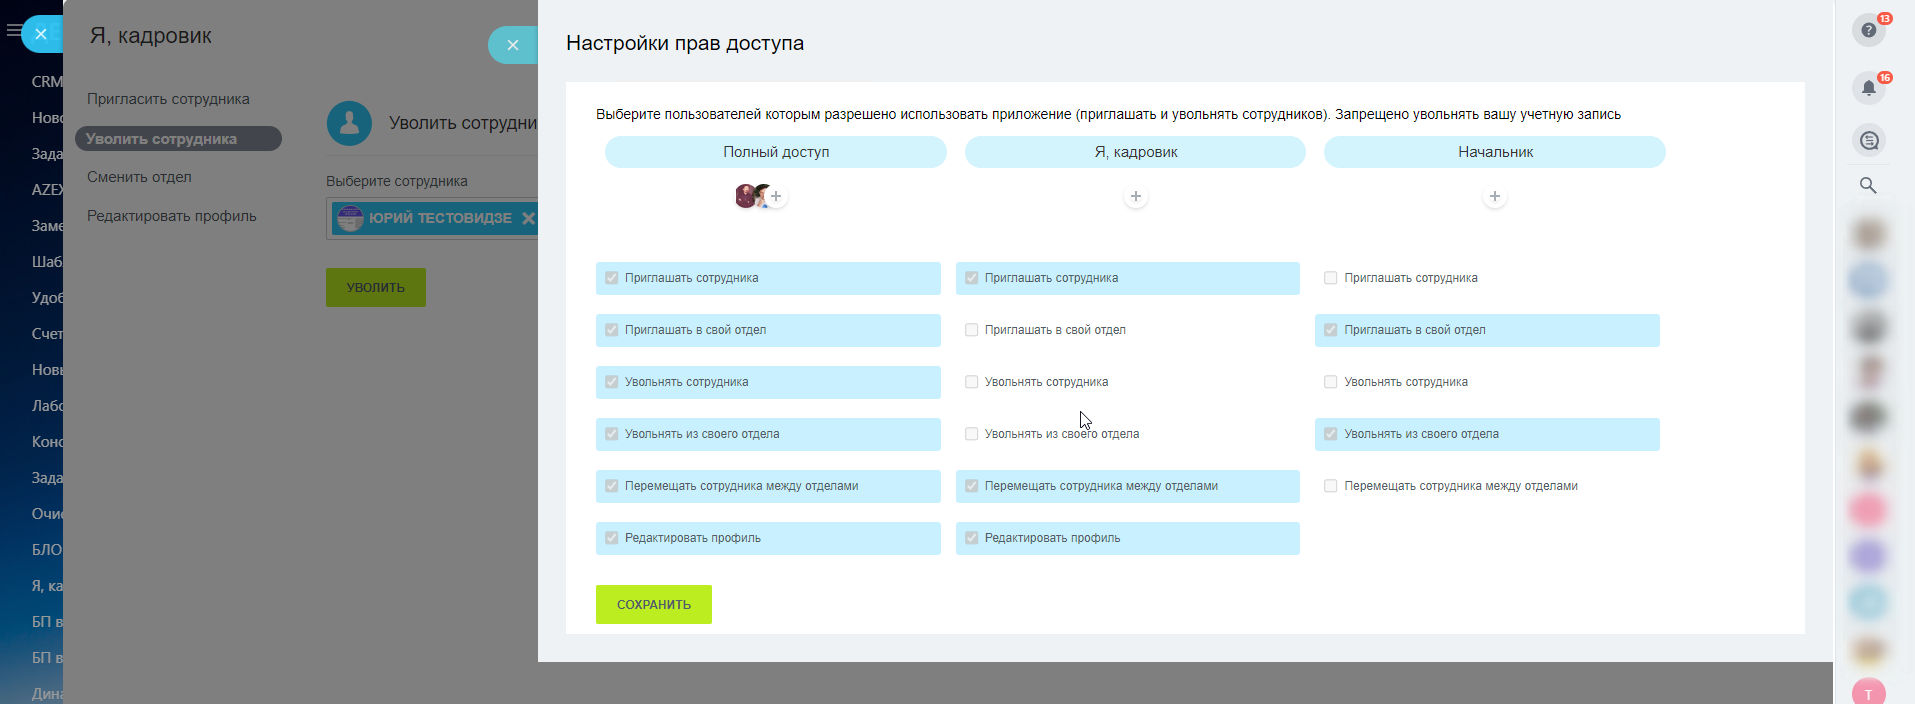Select Уволить сотрудника menu item

point(178,138)
